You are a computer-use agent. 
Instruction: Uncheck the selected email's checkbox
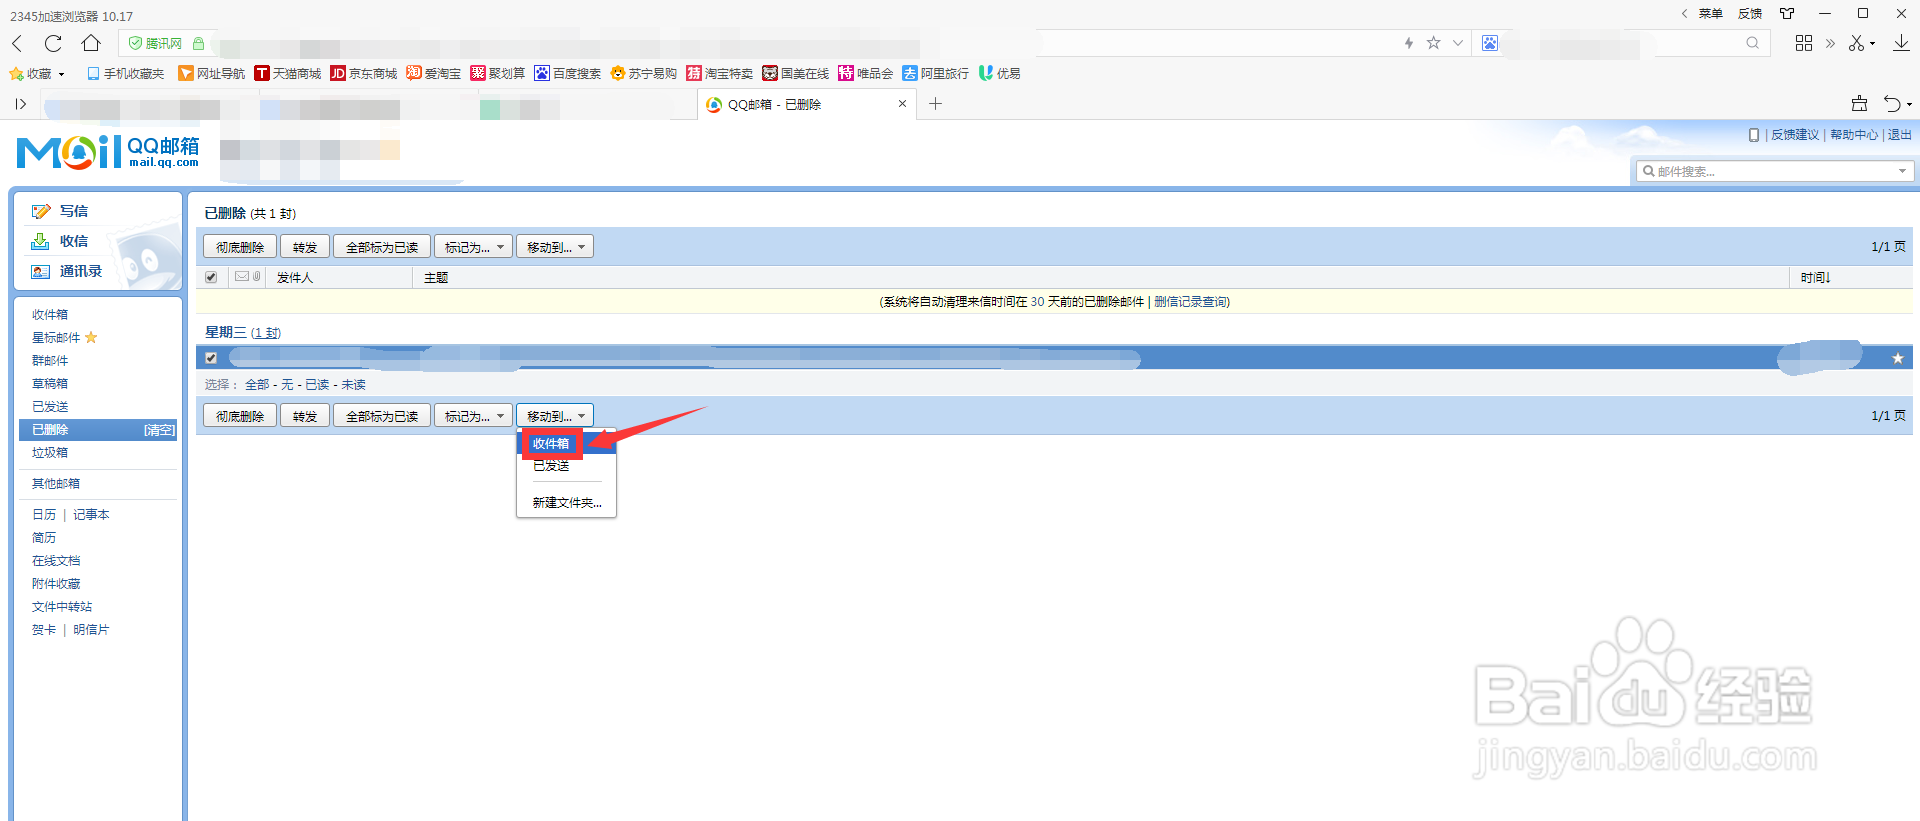click(x=211, y=358)
